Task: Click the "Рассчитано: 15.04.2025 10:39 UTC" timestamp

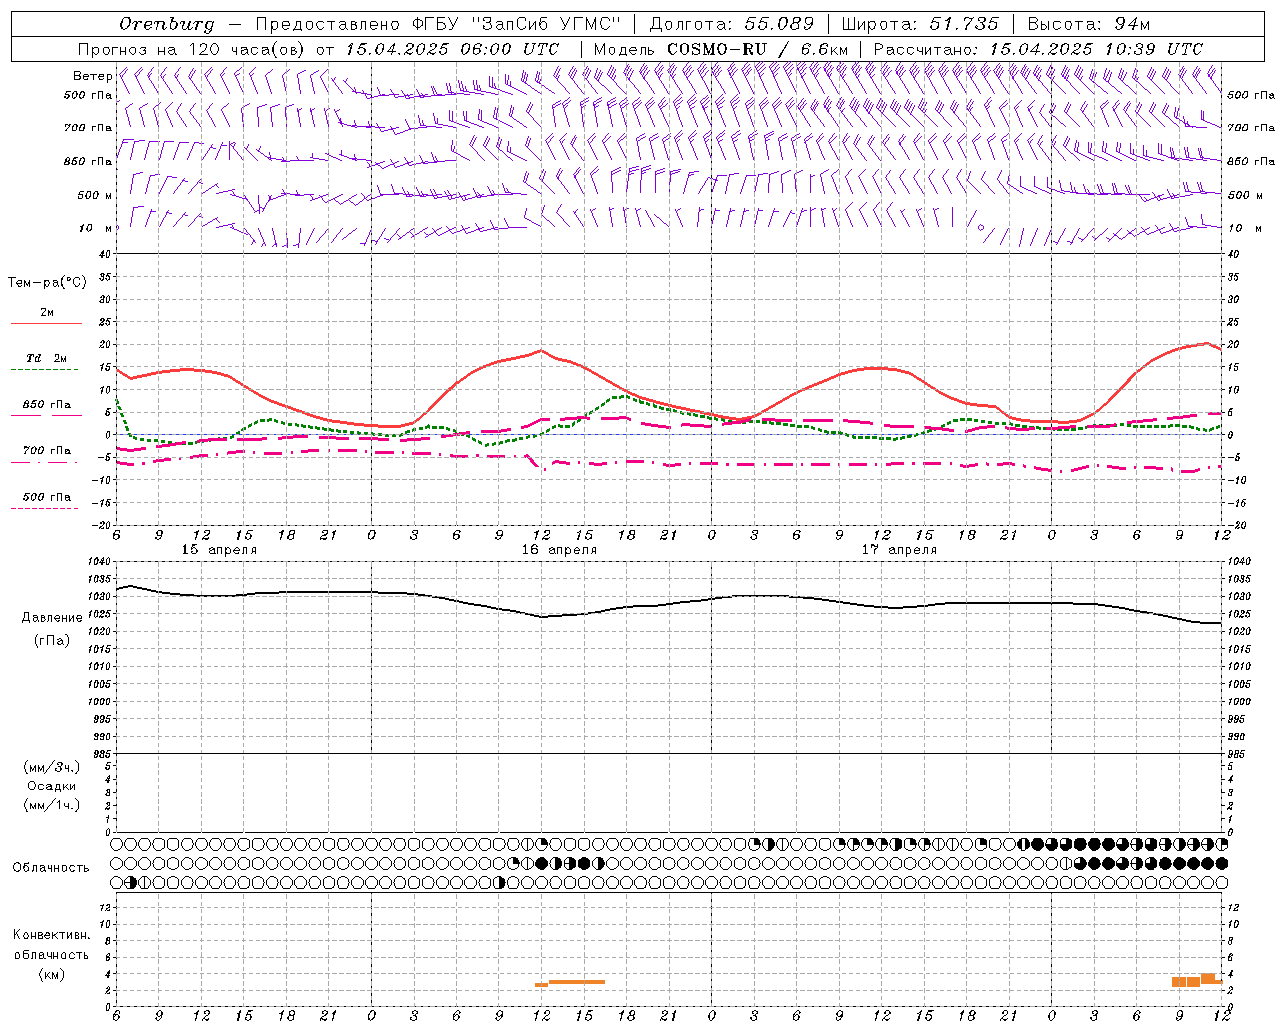Action: tap(1038, 49)
